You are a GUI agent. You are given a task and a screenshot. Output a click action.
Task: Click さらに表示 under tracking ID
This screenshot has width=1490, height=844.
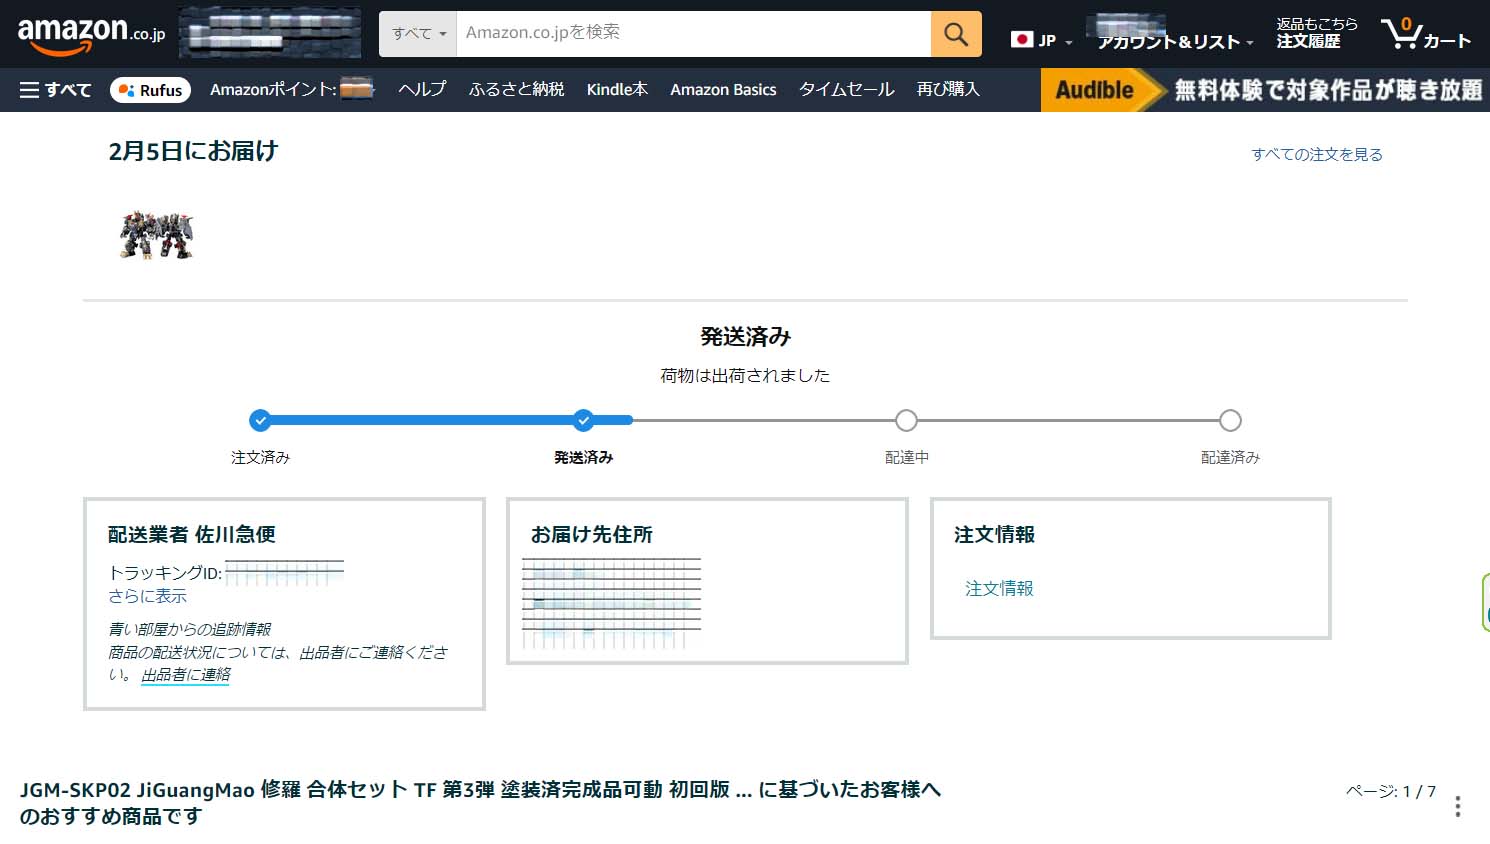point(148,596)
